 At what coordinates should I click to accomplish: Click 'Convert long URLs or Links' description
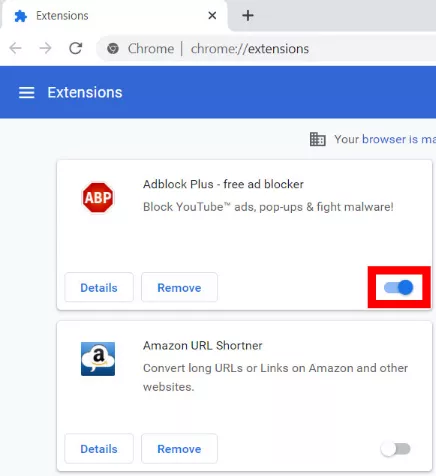(x=275, y=377)
